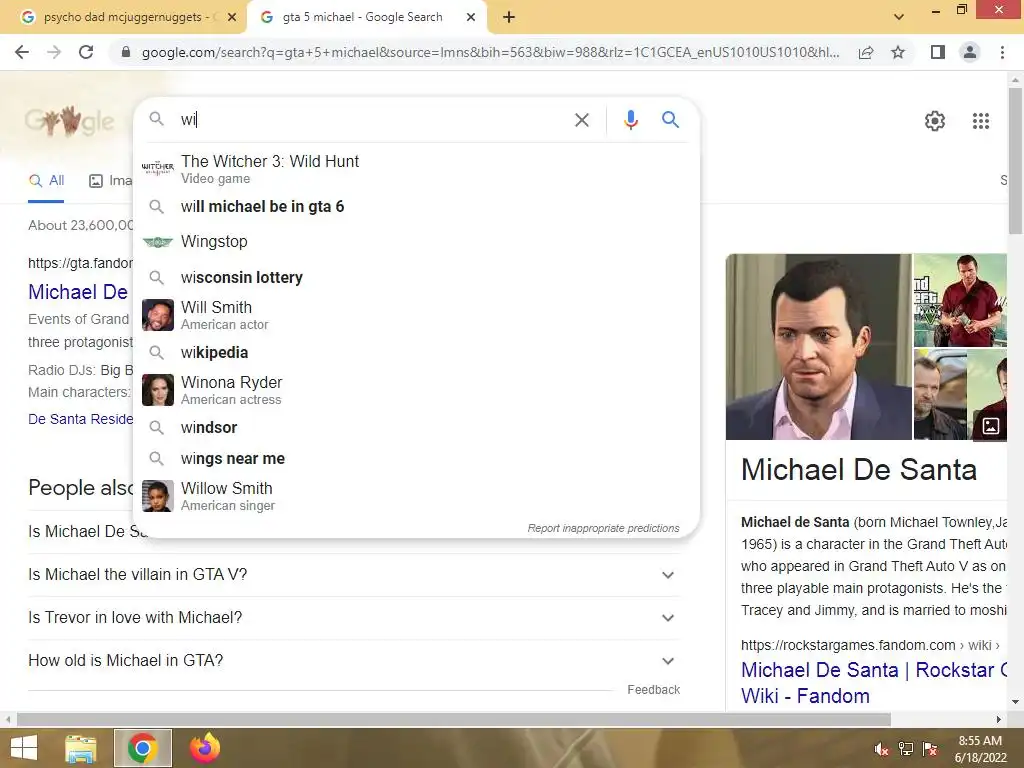Expand How old is Michael in GTA?
The image size is (1024, 768).
point(353,661)
